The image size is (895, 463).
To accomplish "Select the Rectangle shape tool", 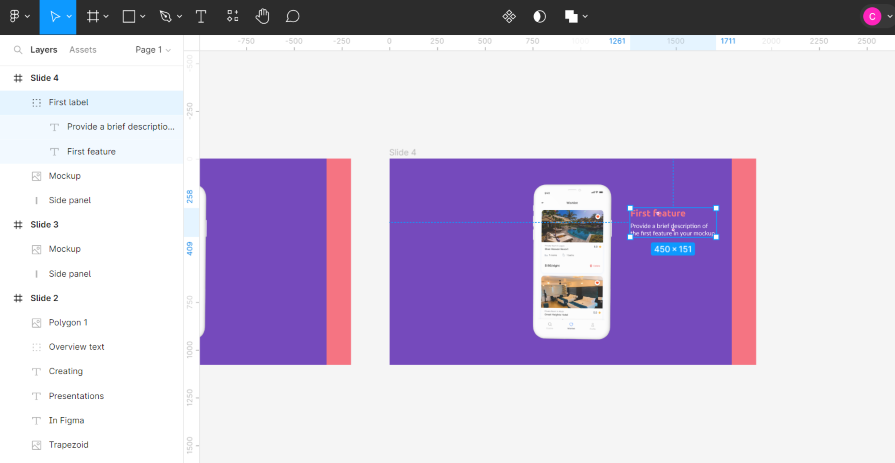I will (x=129, y=16).
